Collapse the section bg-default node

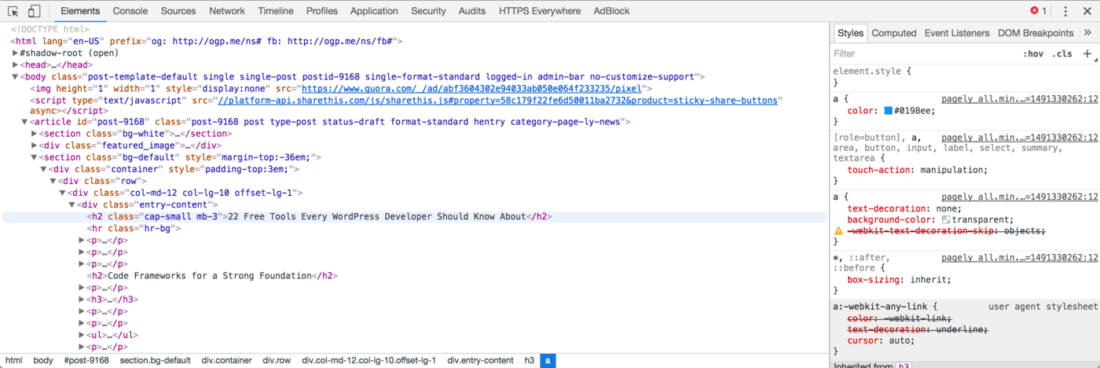pos(34,157)
